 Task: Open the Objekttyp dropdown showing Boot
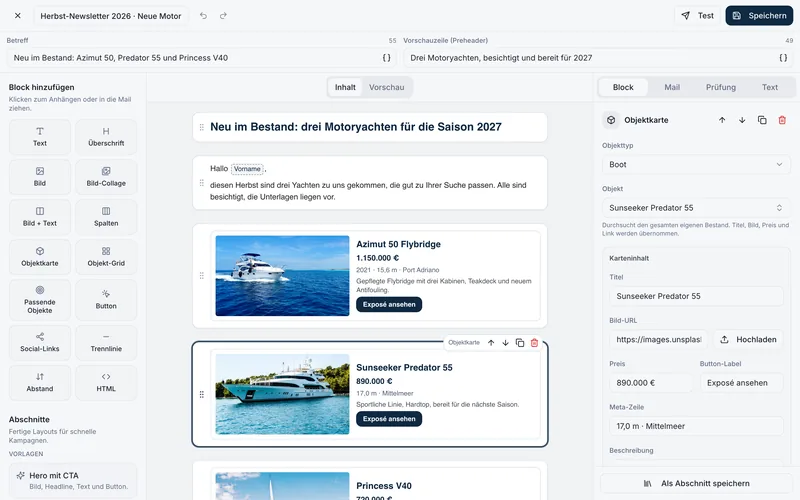(x=696, y=165)
